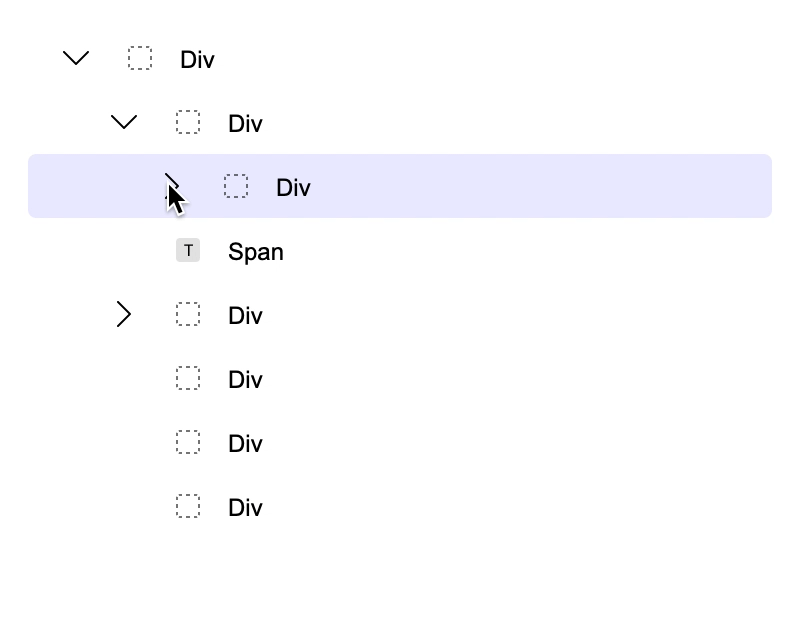This screenshot has height=636, width=800.
Task: Select the label of the collapsed Div
Action: (x=245, y=316)
